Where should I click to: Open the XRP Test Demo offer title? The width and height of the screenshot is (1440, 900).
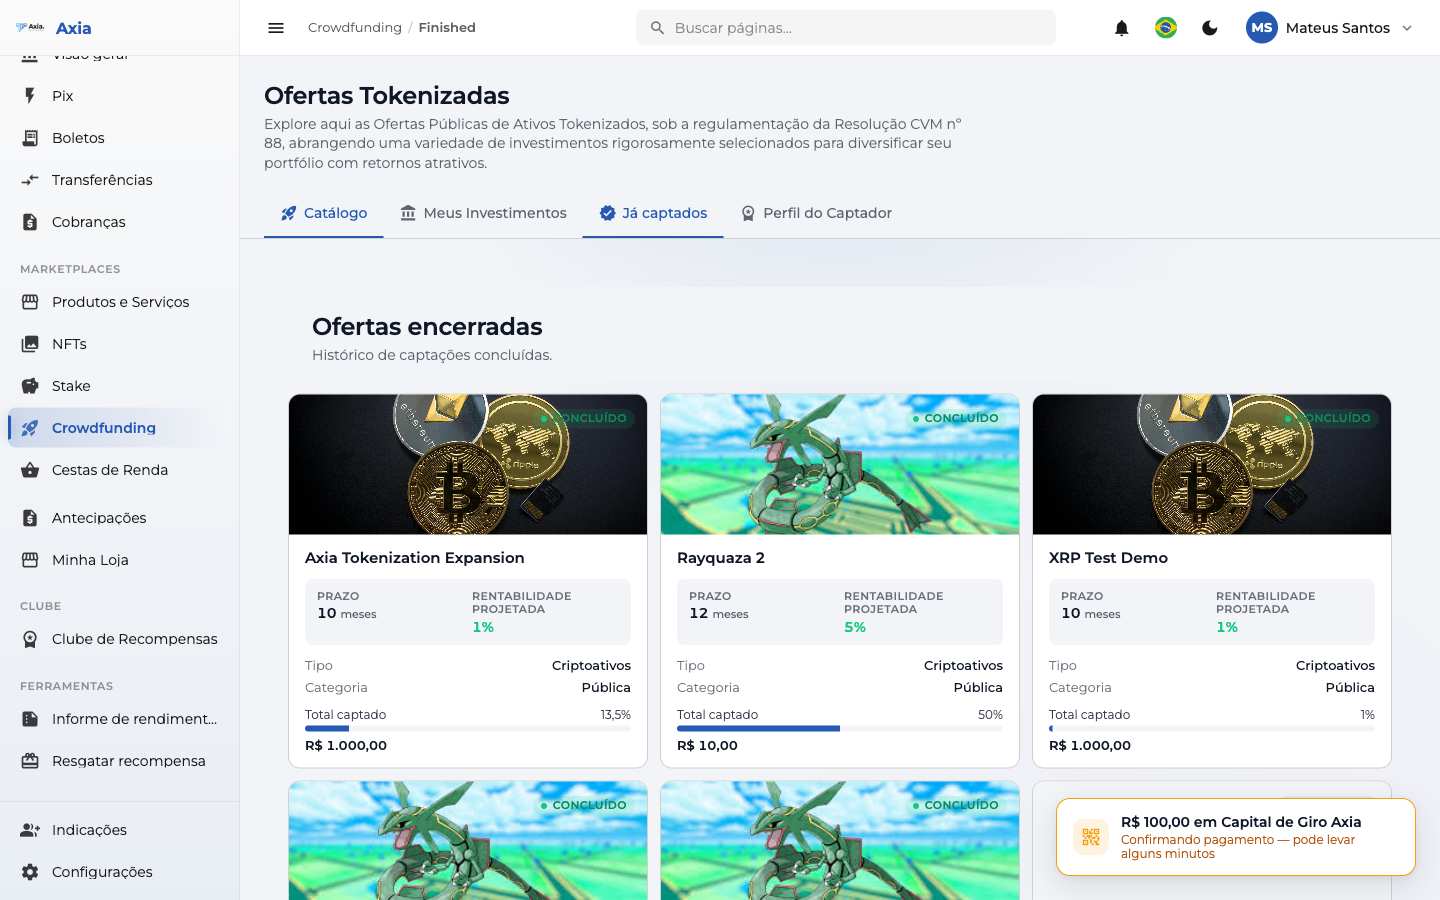[x=1108, y=558]
